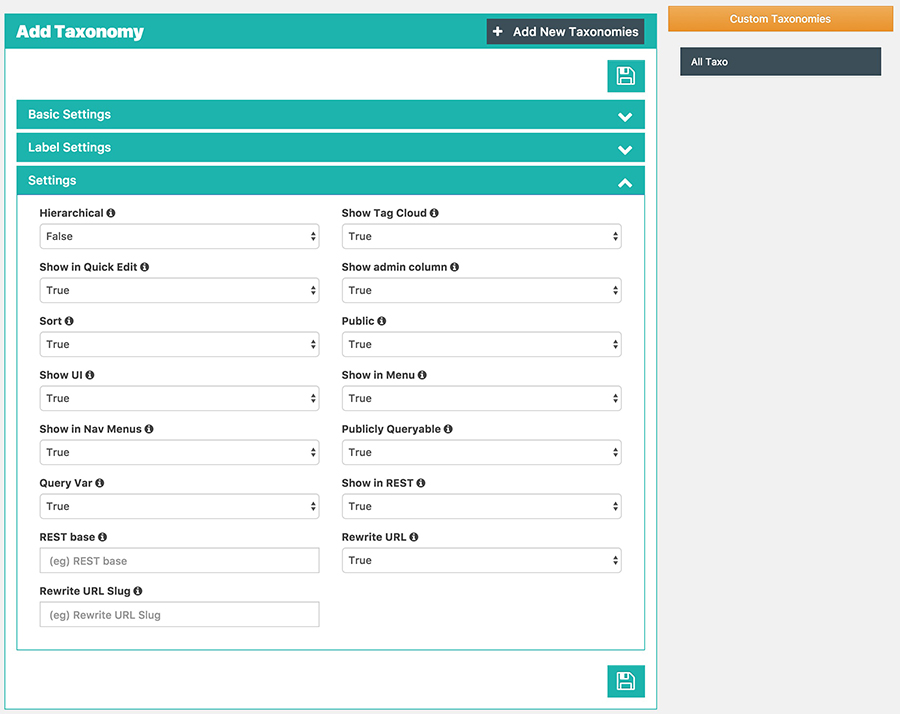Click info icon next to Public
Image resolution: width=900 pixels, height=714 pixels.
point(382,321)
